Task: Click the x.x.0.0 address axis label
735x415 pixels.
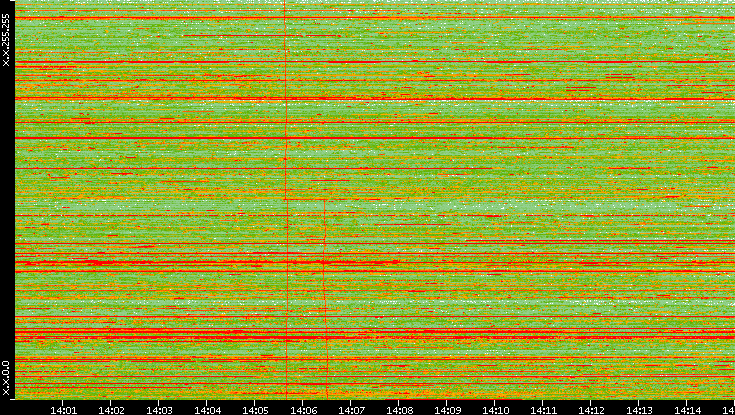Action: point(6,378)
